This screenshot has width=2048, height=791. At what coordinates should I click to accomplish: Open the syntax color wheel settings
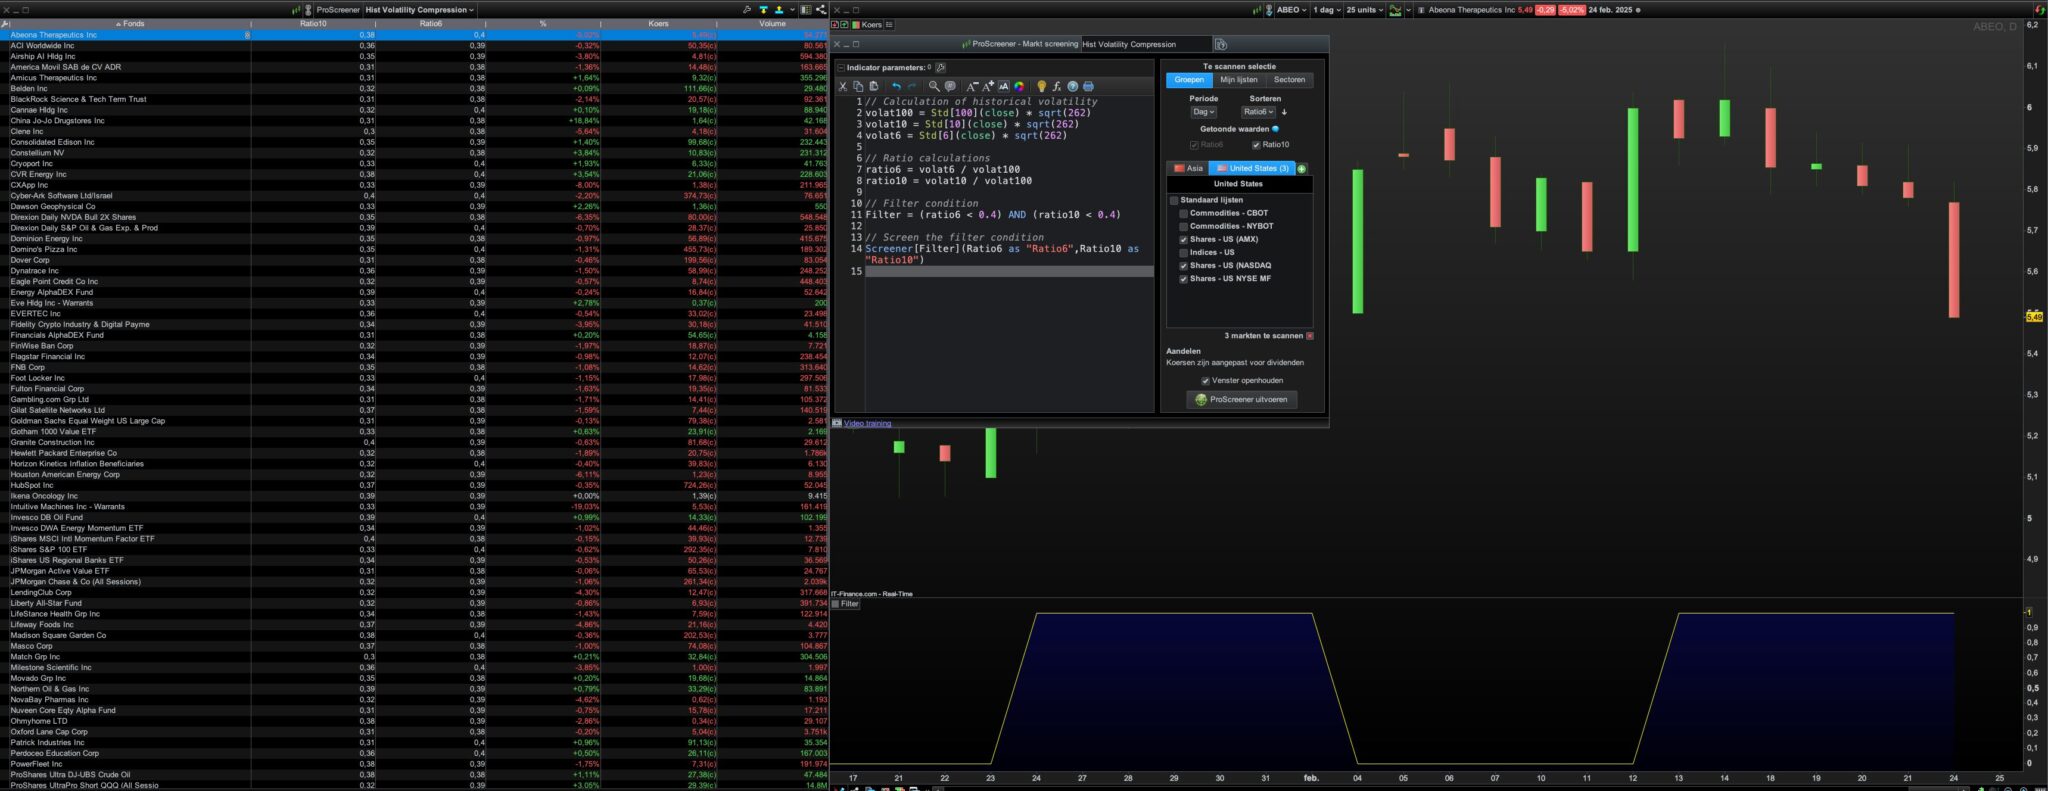click(1019, 87)
